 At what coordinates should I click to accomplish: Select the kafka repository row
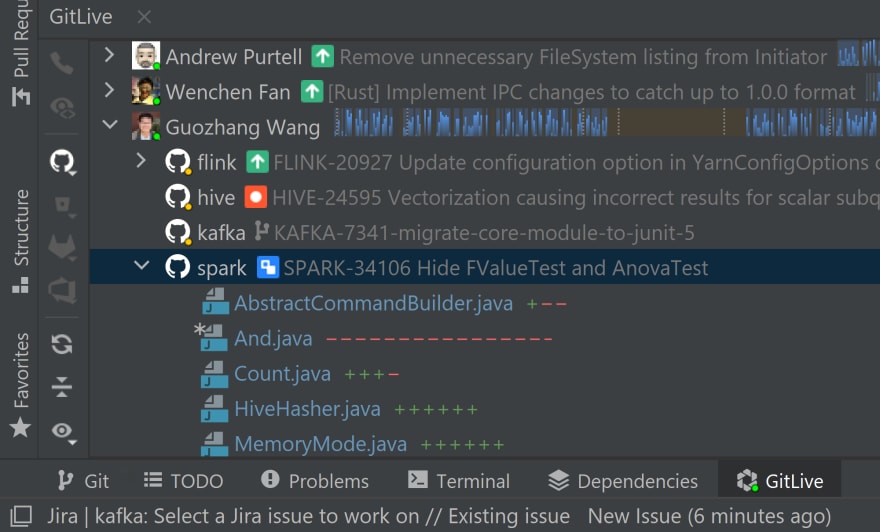[x=485, y=232]
